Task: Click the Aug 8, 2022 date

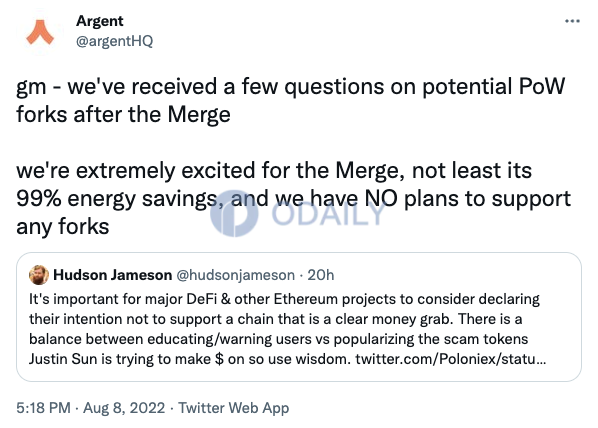Action: coord(124,408)
